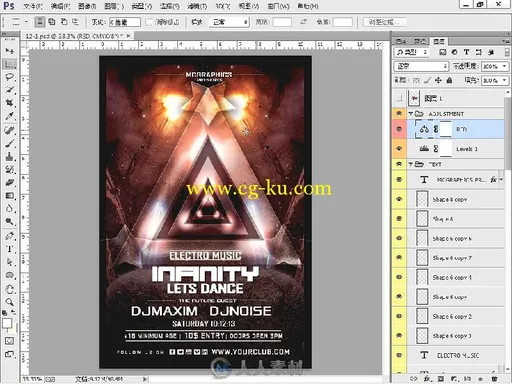Collapse the TEXT group
This screenshot has width=512, height=384.
(411, 164)
